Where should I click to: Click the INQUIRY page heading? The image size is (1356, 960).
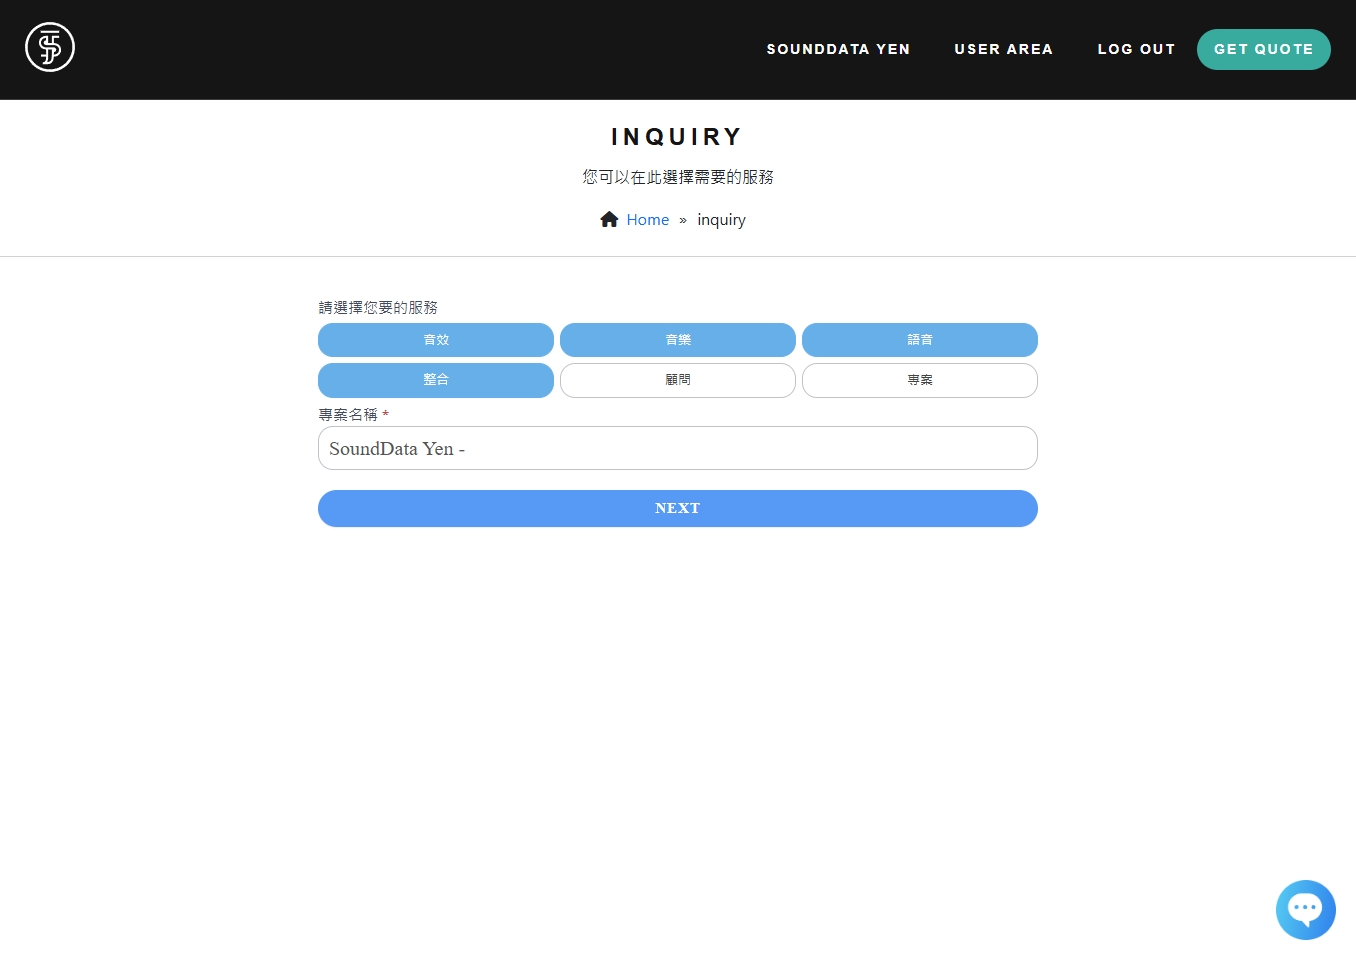677,137
